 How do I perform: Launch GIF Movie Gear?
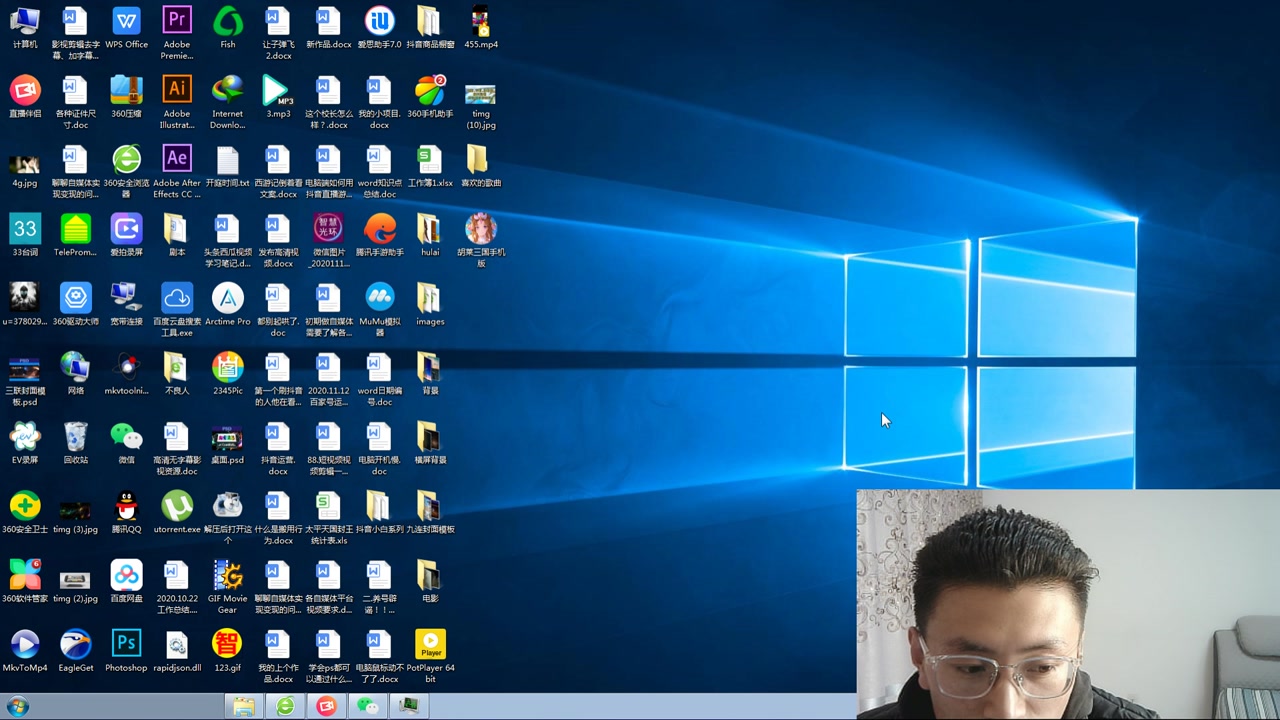coord(228,586)
